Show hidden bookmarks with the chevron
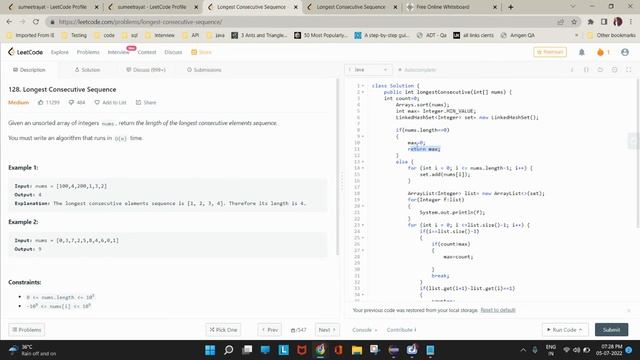Viewport: 640px width, 360px height. [x=576, y=36]
